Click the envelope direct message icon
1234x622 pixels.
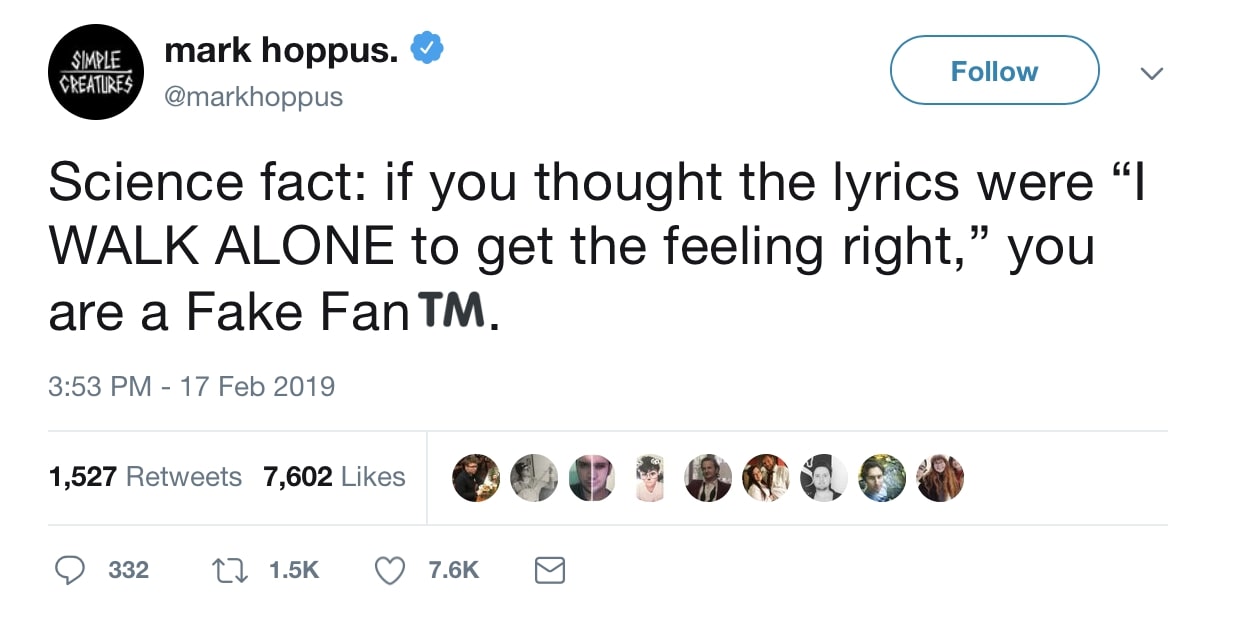[x=549, y=570]
